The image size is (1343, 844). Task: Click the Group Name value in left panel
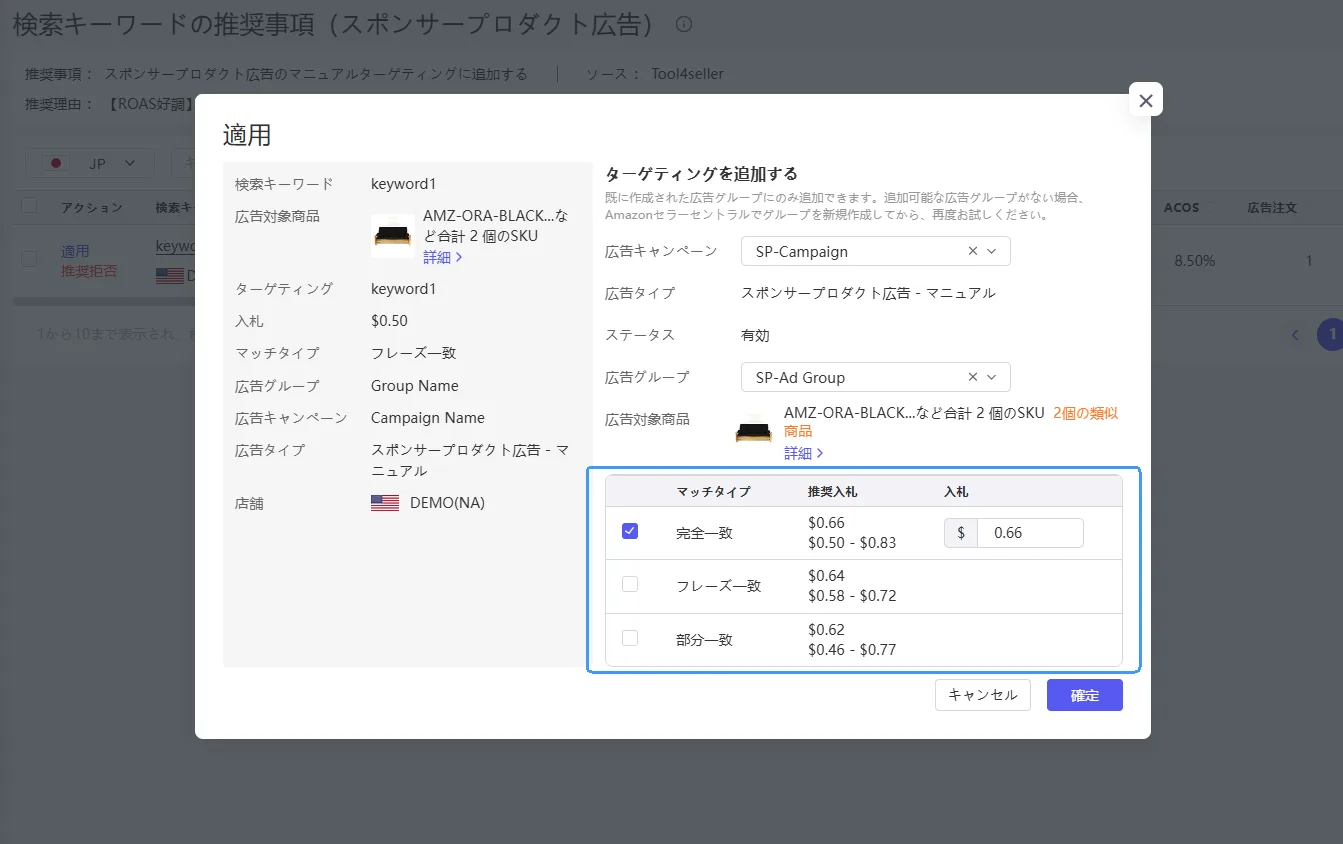coord(415,386)
